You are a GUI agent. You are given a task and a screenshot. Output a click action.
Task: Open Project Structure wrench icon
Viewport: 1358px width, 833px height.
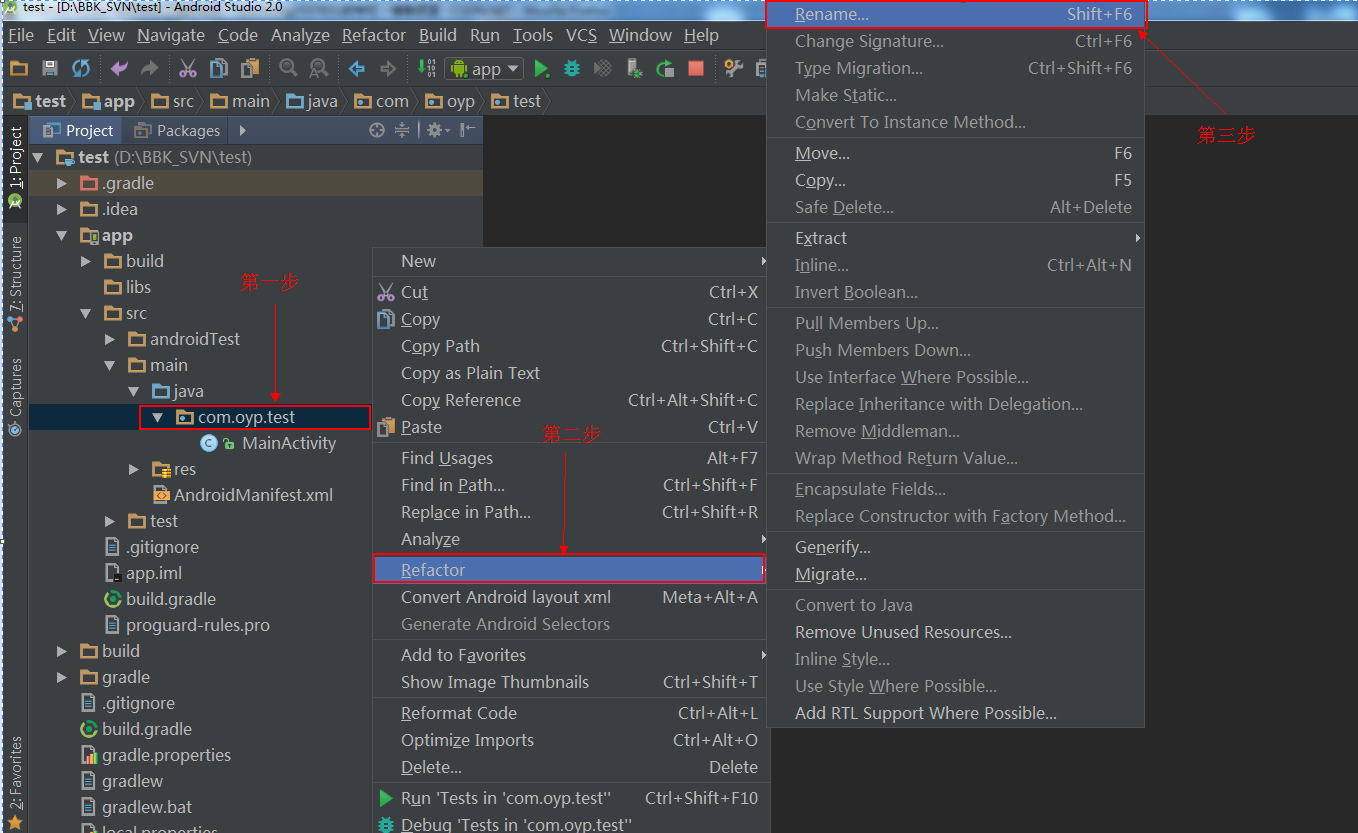734,68
